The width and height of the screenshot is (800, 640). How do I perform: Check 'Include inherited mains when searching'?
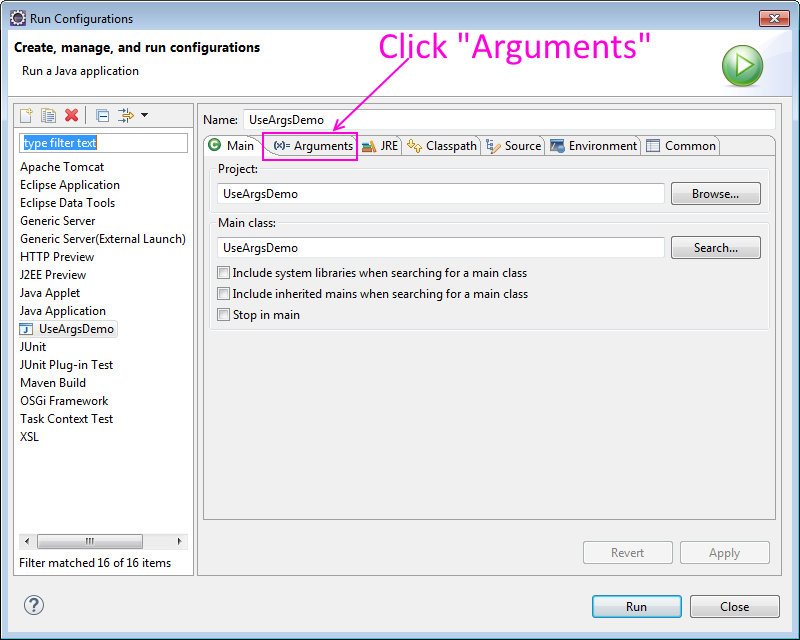(224, 295)
